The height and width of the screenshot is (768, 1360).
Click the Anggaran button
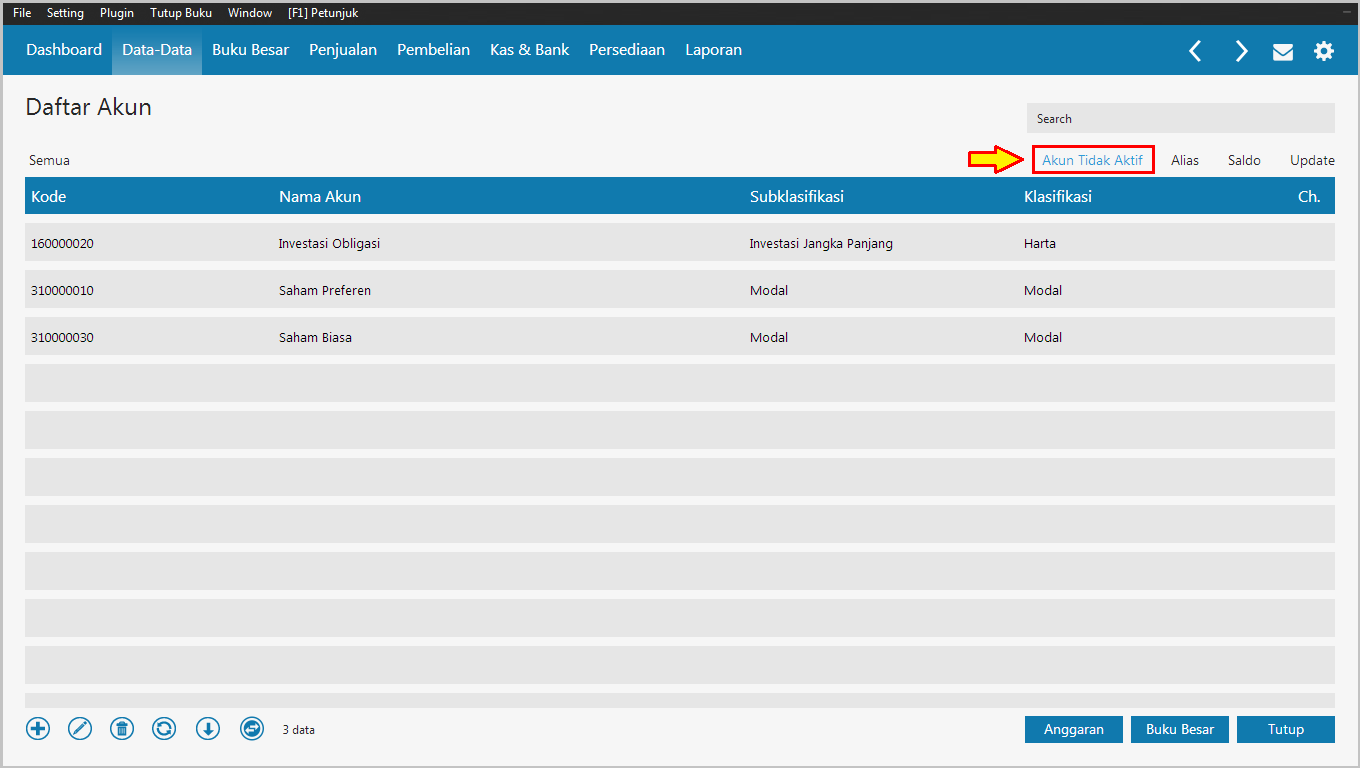click(1074, 730)
